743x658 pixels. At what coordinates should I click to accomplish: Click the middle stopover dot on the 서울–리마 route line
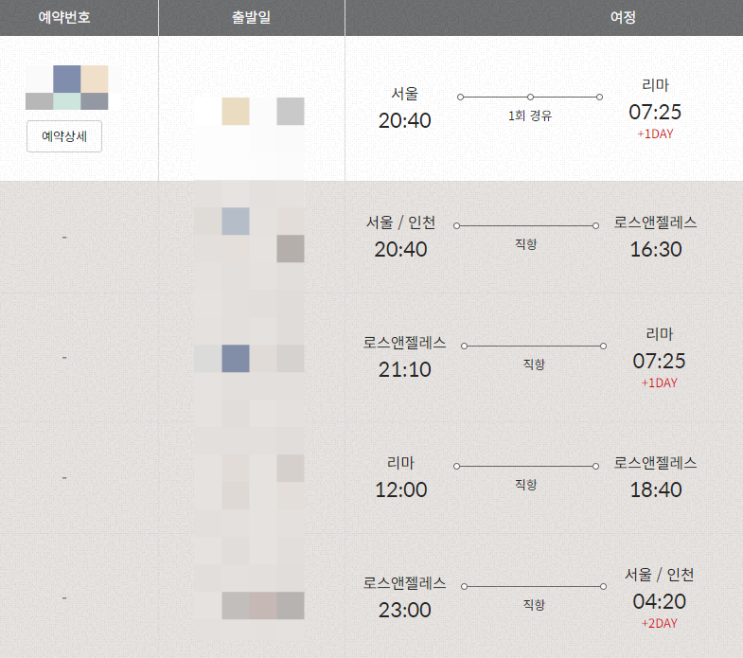point(530,97)
